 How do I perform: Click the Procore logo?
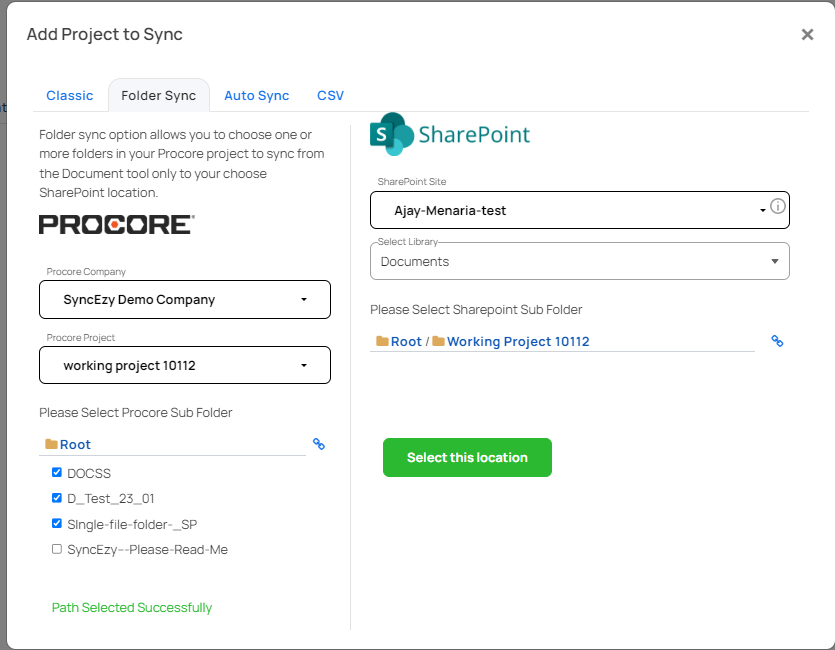coord(117,225)
